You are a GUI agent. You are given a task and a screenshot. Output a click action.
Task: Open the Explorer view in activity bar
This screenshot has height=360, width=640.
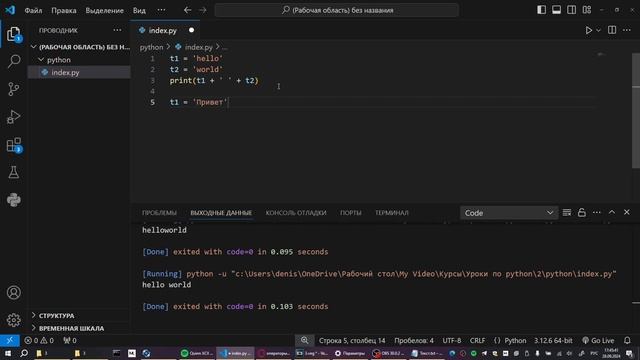point(13,34)
